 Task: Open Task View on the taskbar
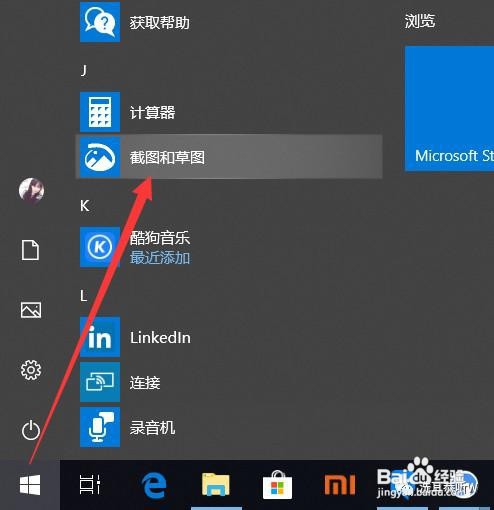[90, 485]
